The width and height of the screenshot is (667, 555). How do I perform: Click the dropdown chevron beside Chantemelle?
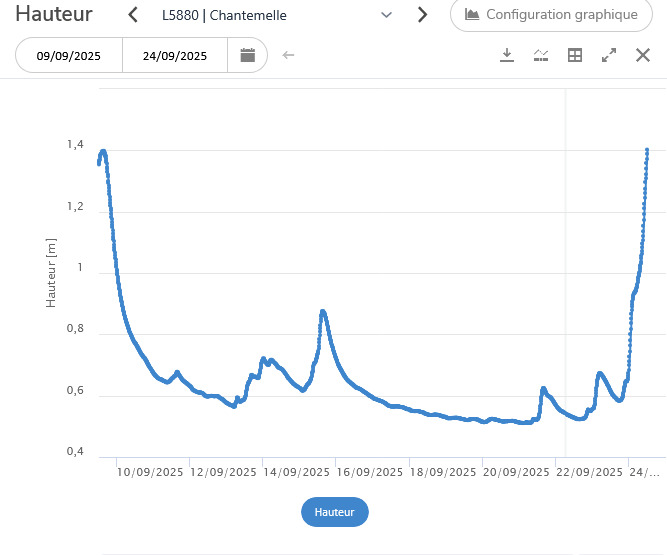coord(387,15)
